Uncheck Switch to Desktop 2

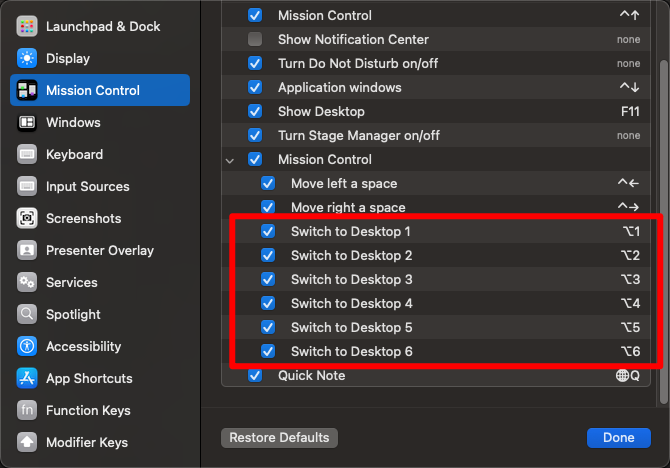[268, 255]
